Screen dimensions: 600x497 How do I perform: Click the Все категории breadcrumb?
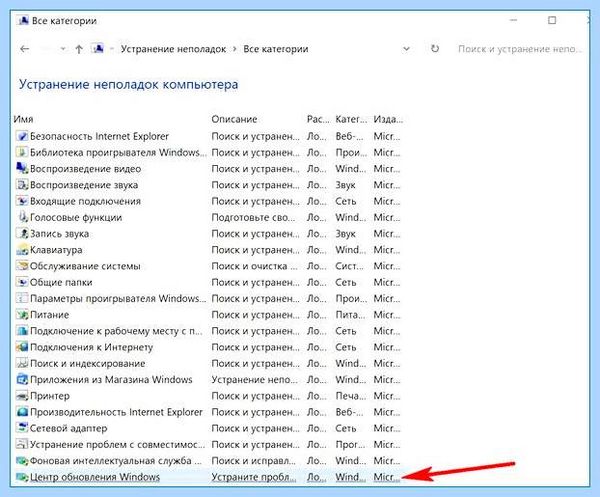pos(276,49)
